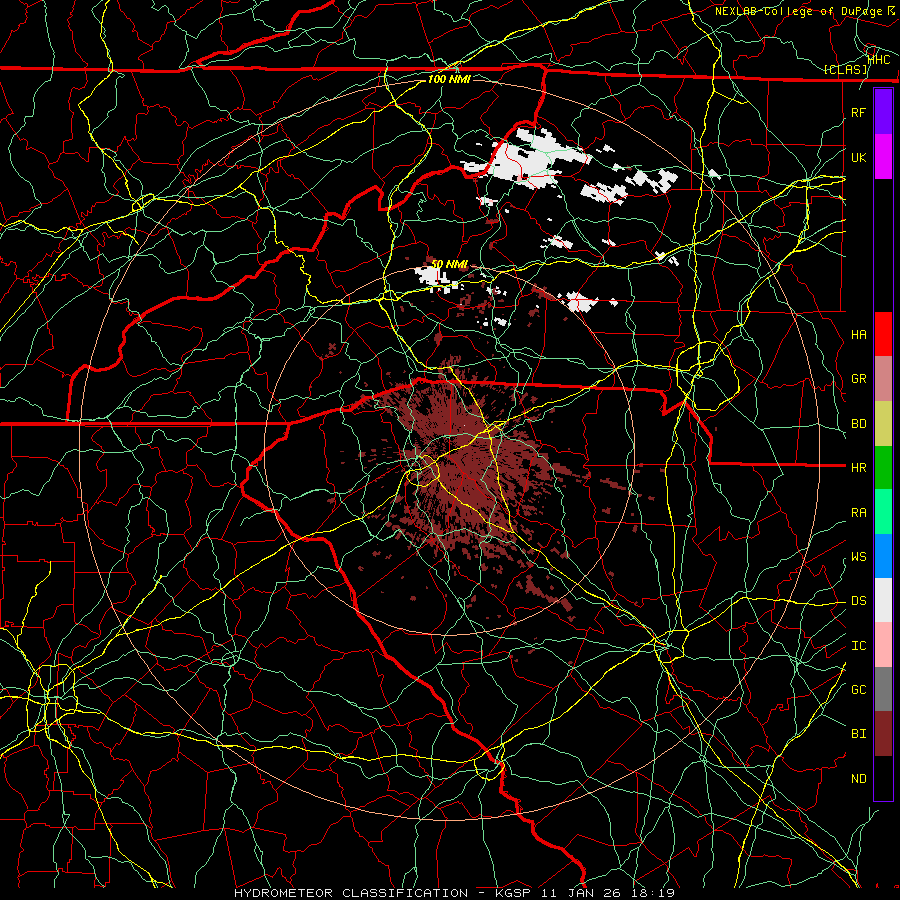The image size is (900, 900).
Task: Click the purple RF legend color swatch
Action: tap(883, 112)
